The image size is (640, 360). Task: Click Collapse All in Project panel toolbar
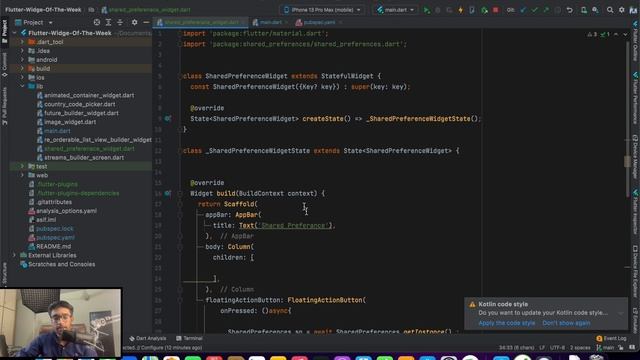120,22
